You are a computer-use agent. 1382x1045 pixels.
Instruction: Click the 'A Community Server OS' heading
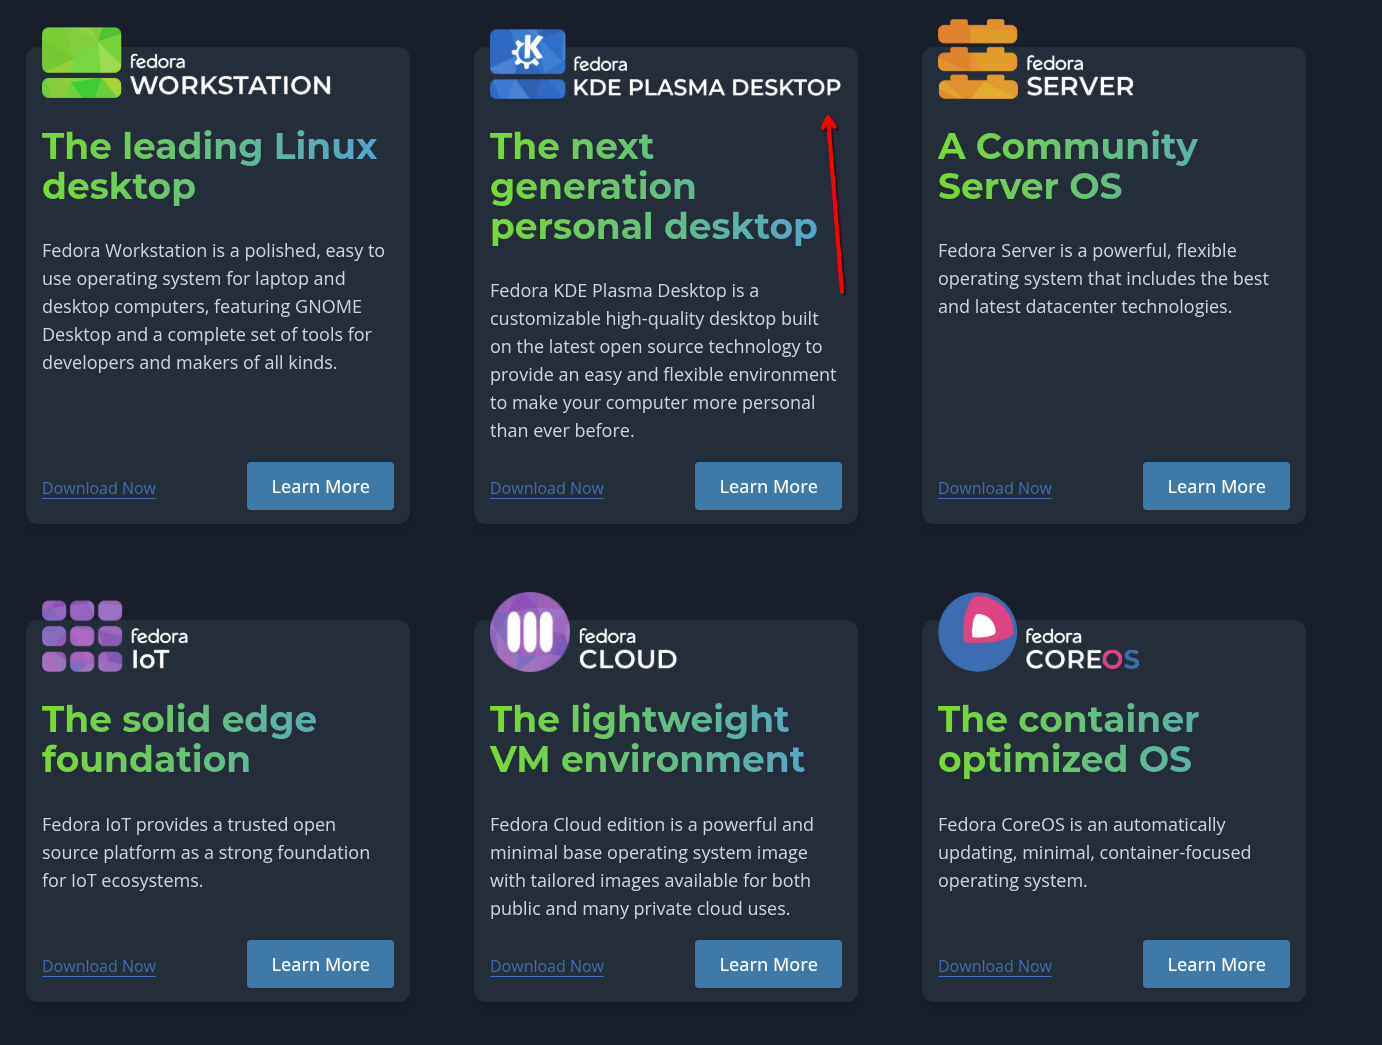pos(1068,166)
